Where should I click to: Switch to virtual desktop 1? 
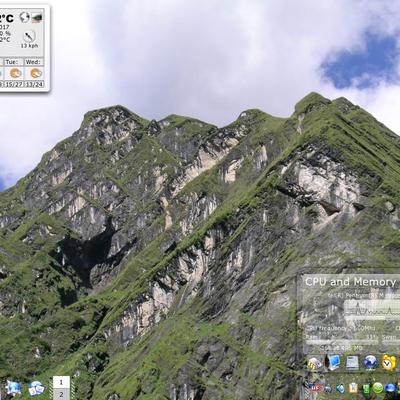click(61, 382)
